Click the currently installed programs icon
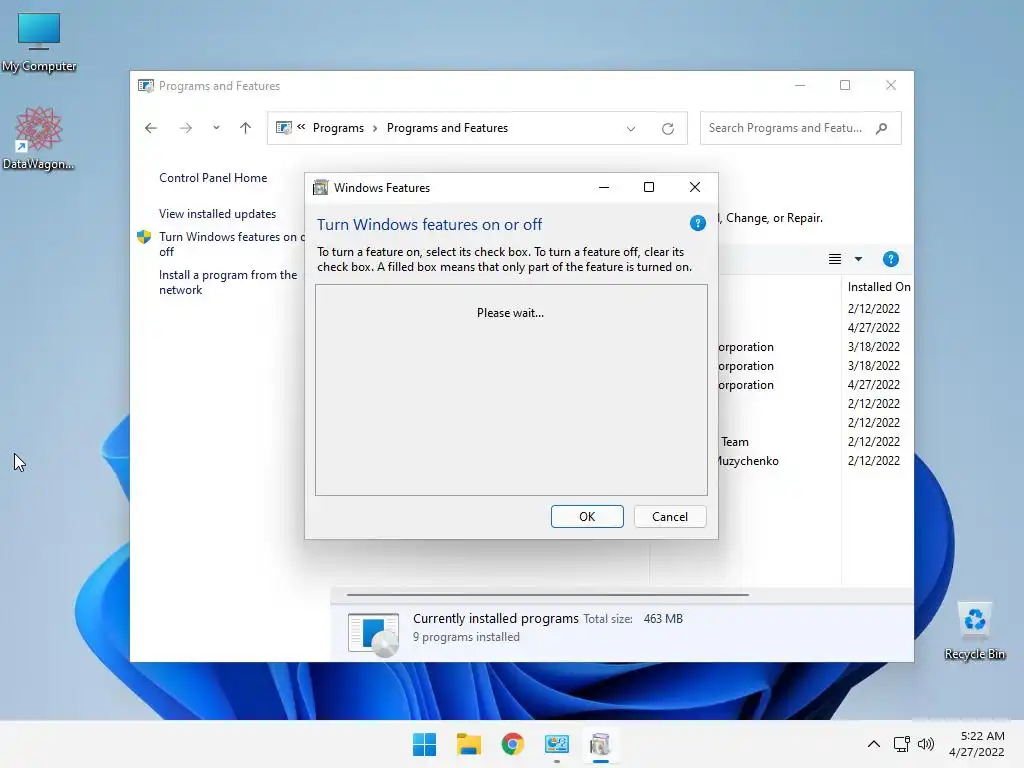This screenshot has height=768, width=1024. pos(373,633)
